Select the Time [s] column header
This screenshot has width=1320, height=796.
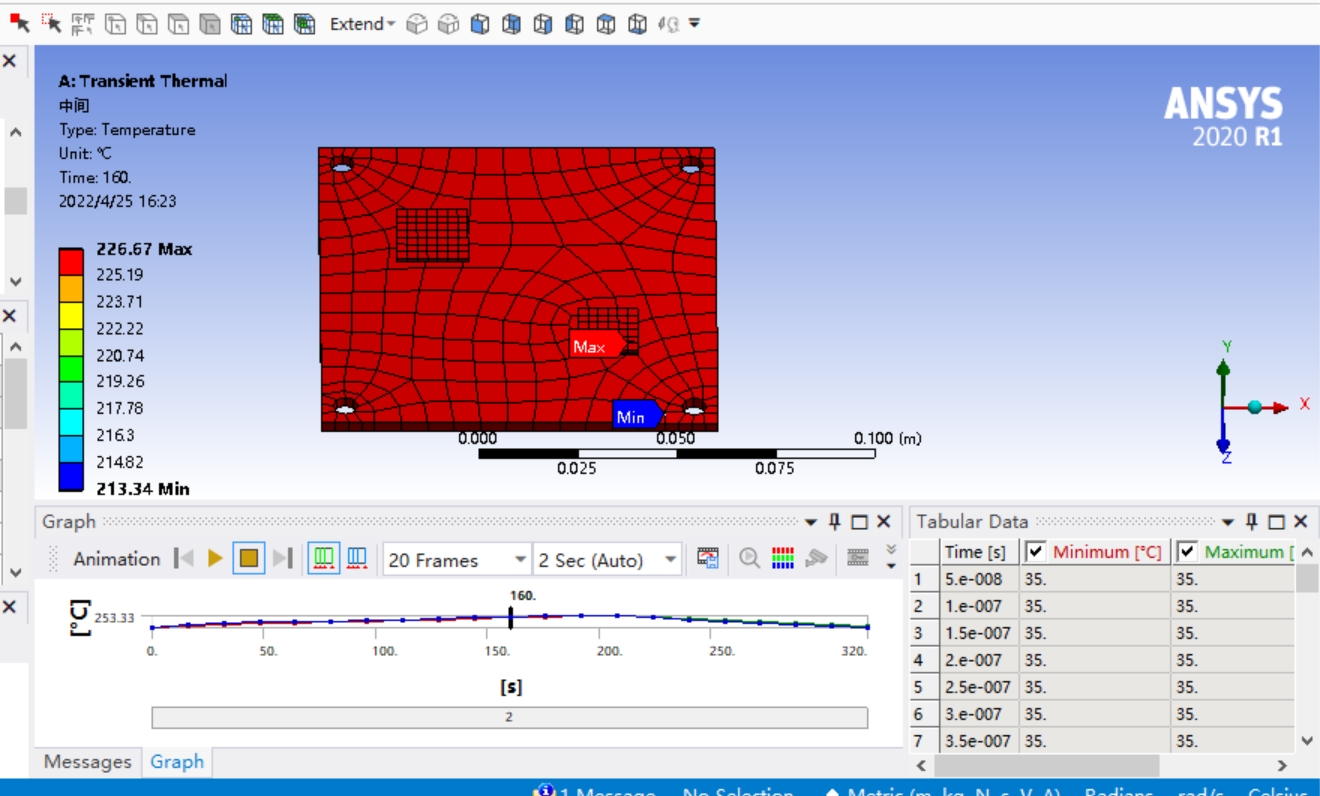pyautogui.click(x=980, y=552)
